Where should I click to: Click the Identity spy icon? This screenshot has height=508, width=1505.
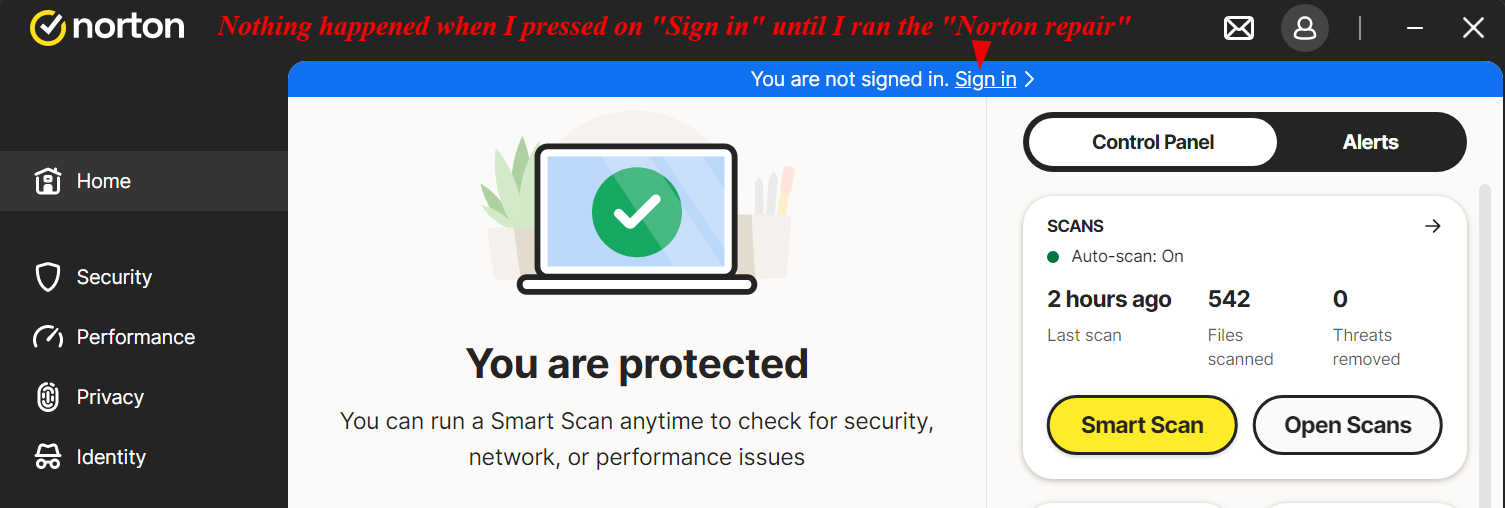(x=47, y=457)
